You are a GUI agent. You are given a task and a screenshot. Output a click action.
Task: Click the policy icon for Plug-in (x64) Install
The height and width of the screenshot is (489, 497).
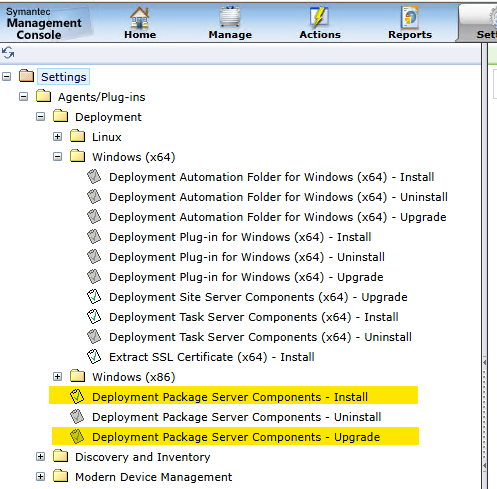pos(94,237)
